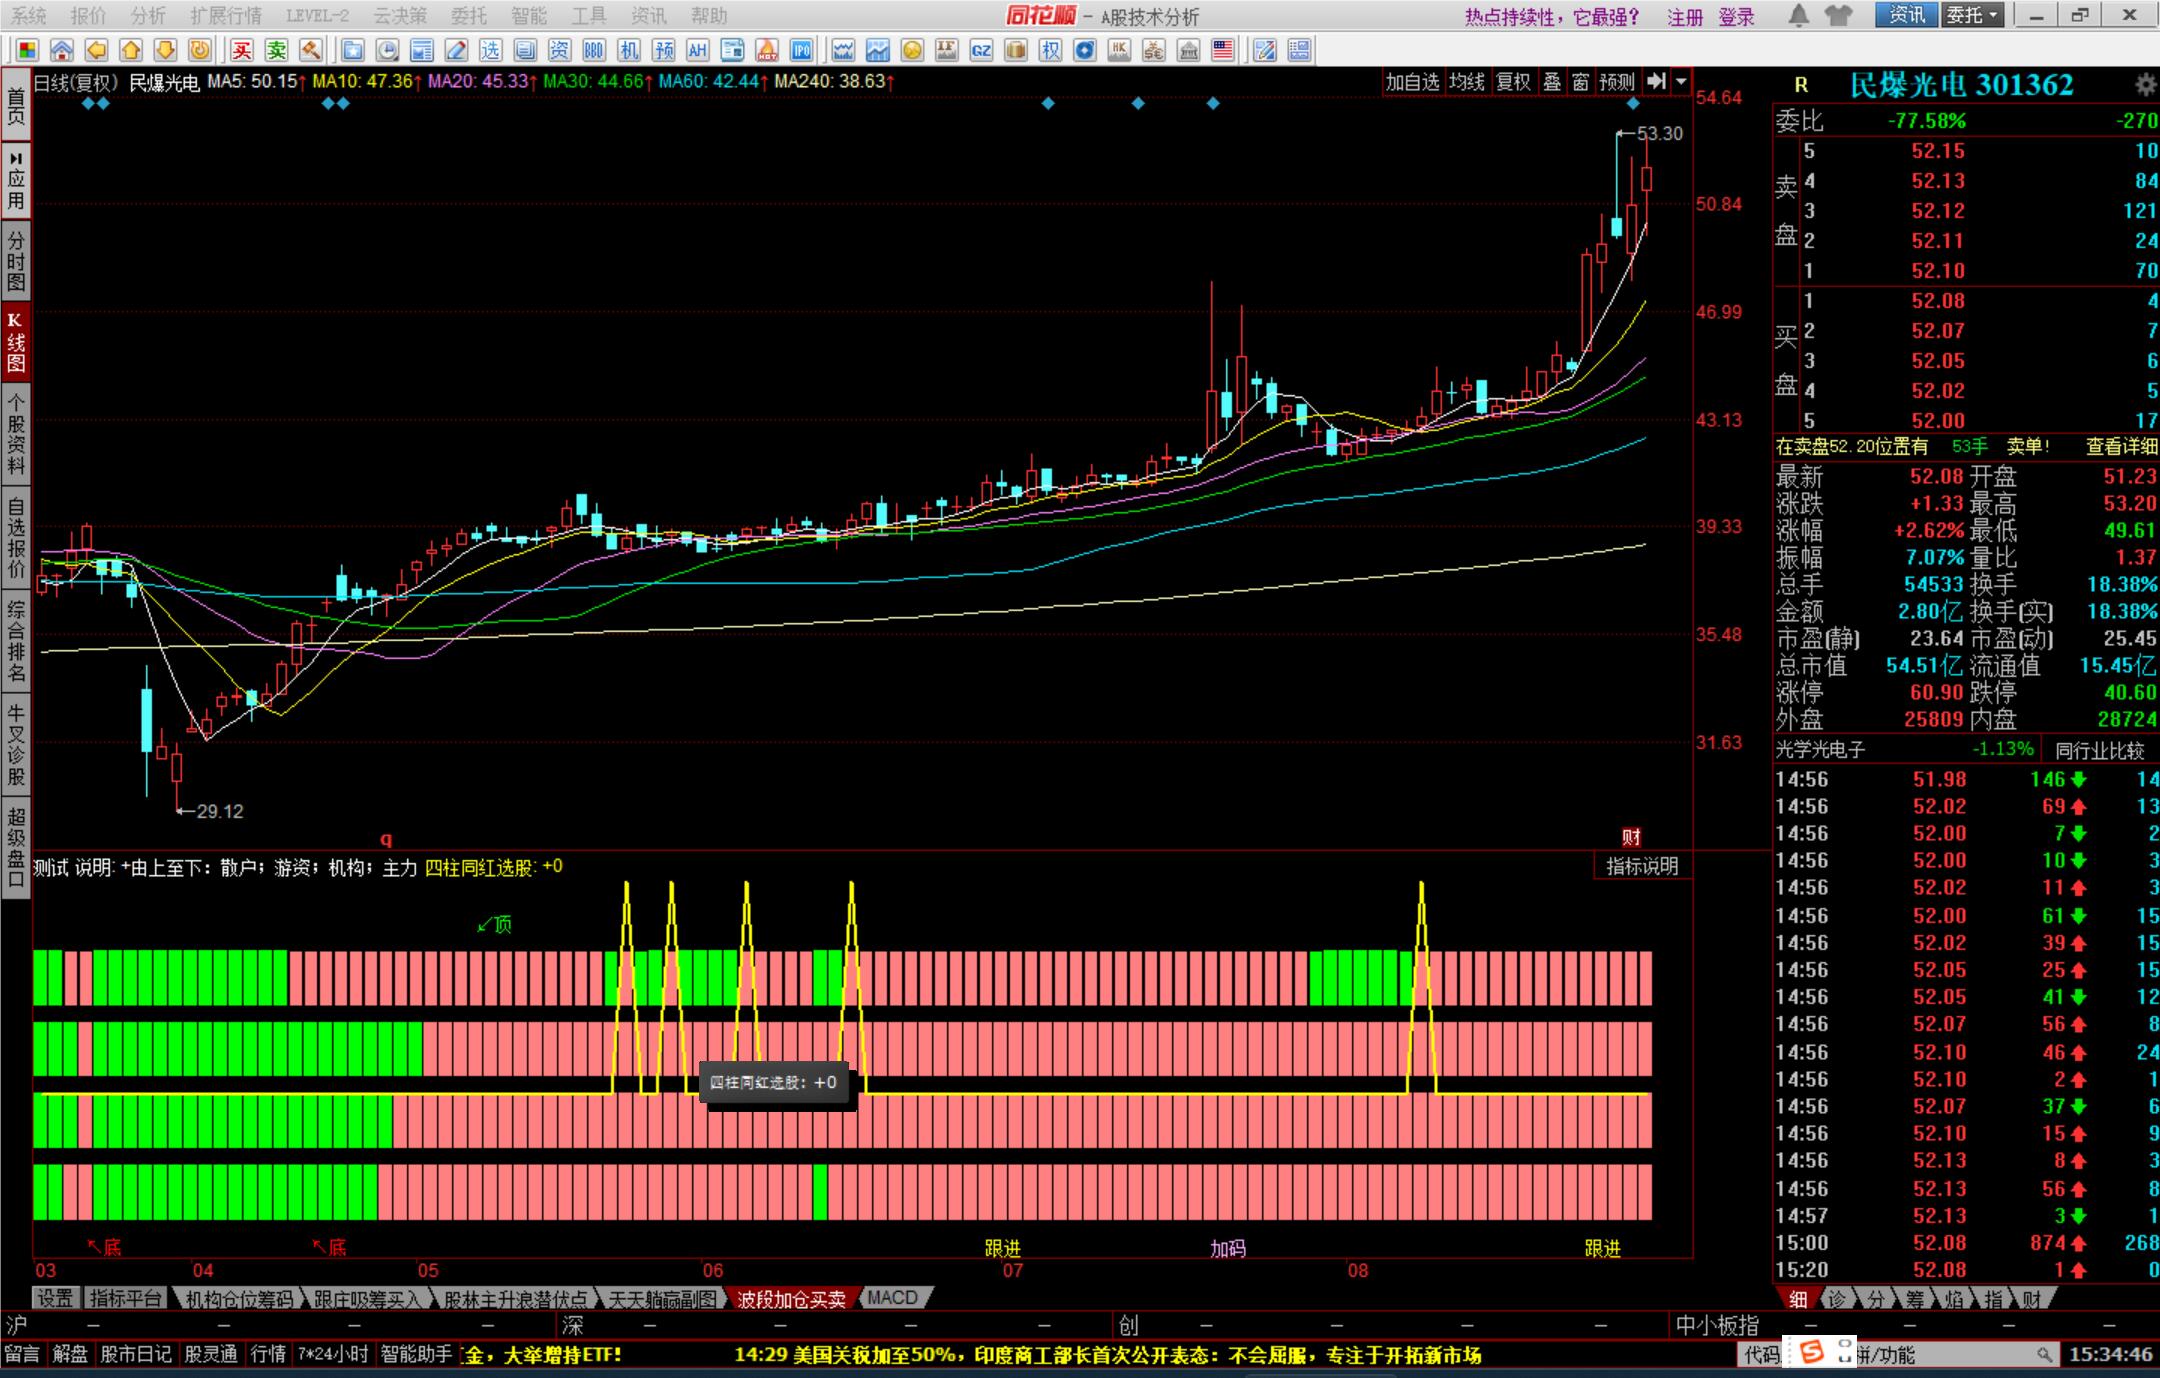This screenshot has width=2160, height=1378.
Task: Click the green 卖 (sell) toolbar icon
Action: point(276,50)
